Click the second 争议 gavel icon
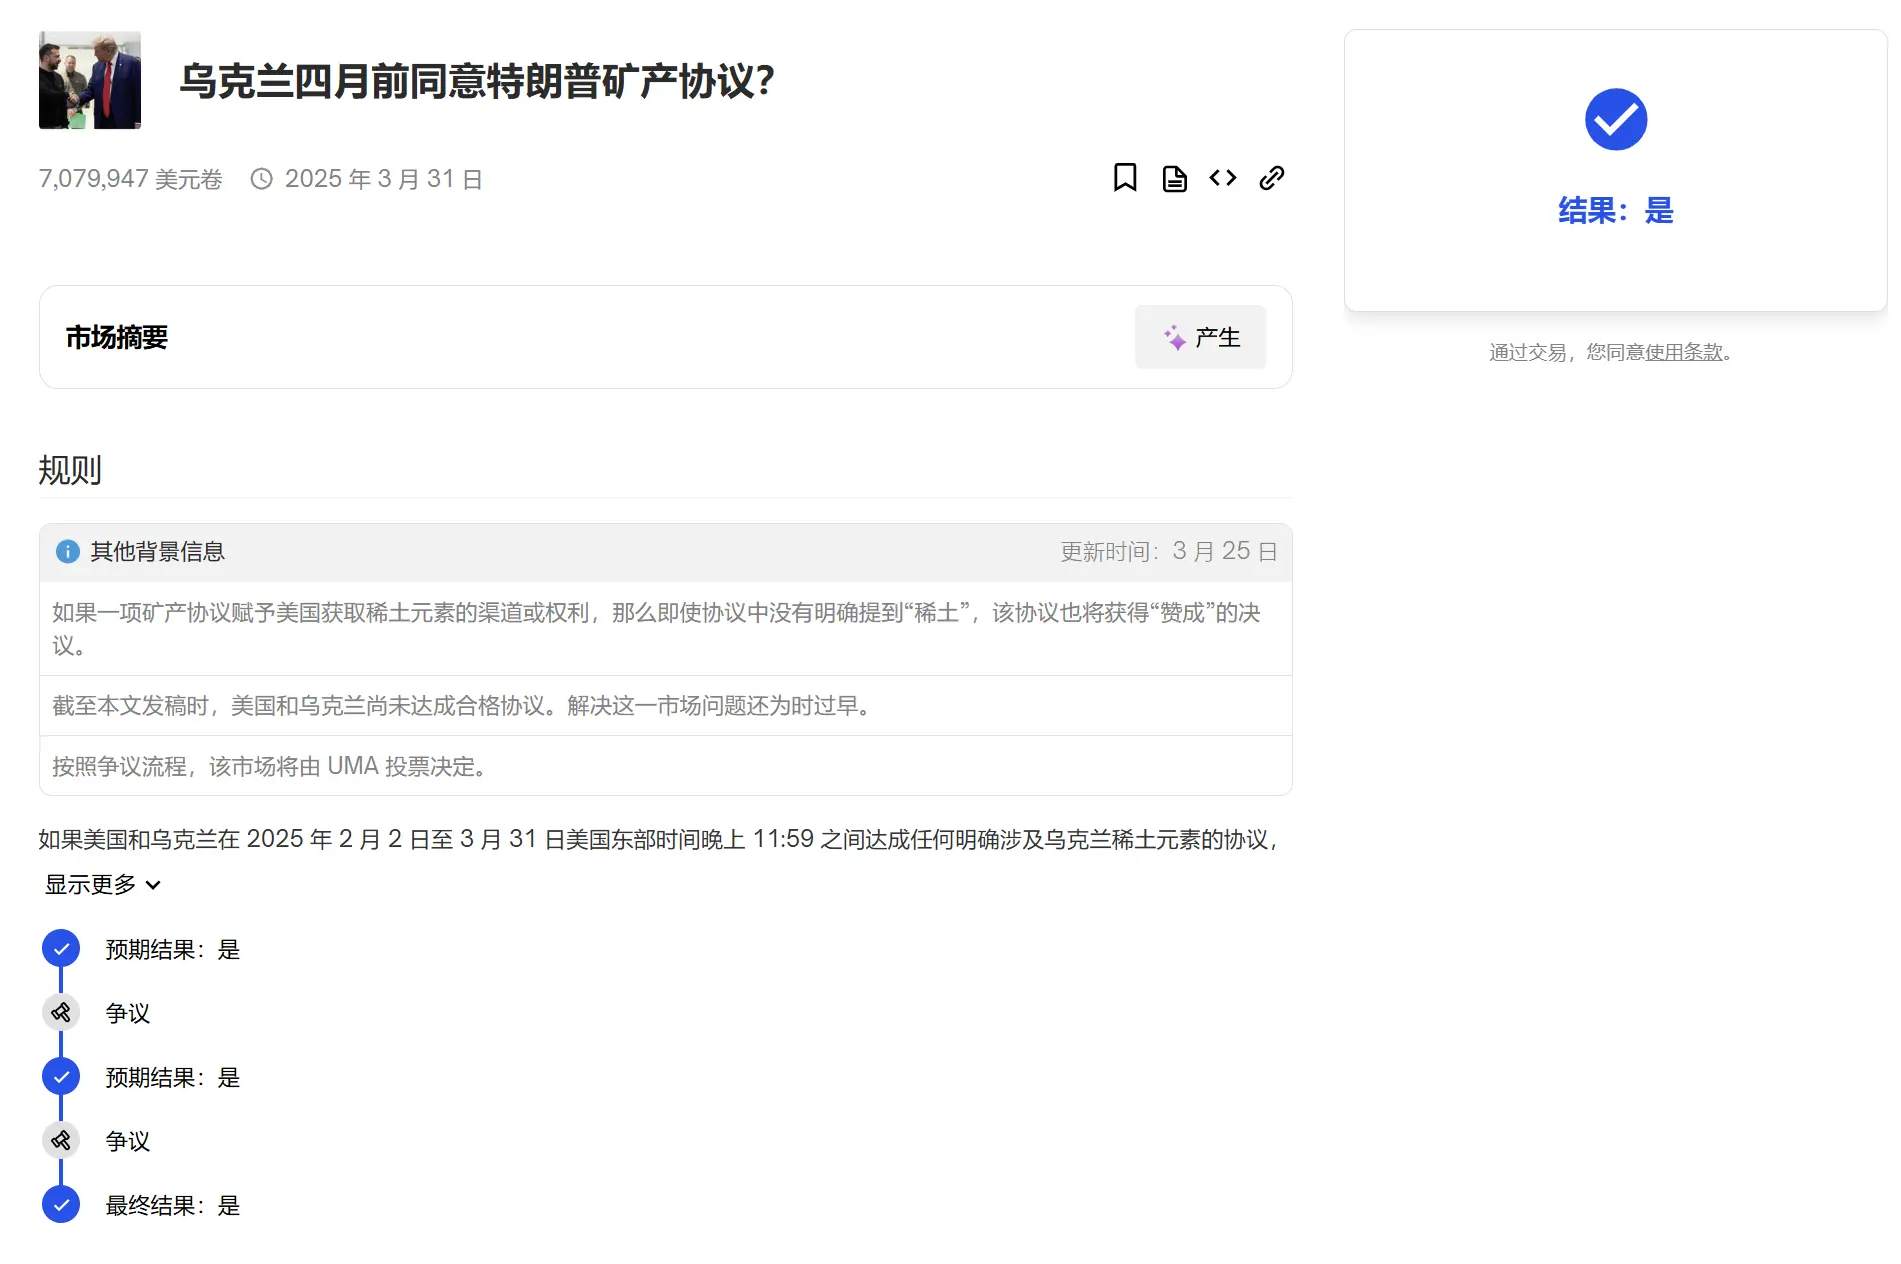 pyautogui.click(x=61, y=1140)
